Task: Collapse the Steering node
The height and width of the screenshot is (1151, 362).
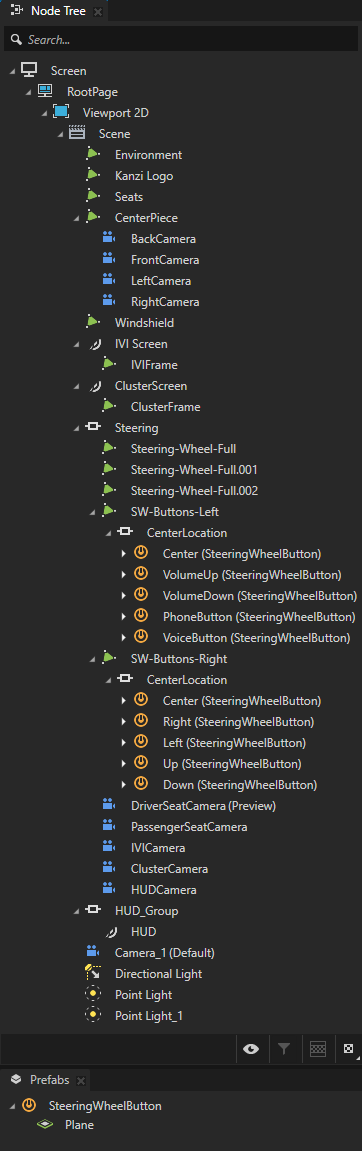Action: pos(77,428)
